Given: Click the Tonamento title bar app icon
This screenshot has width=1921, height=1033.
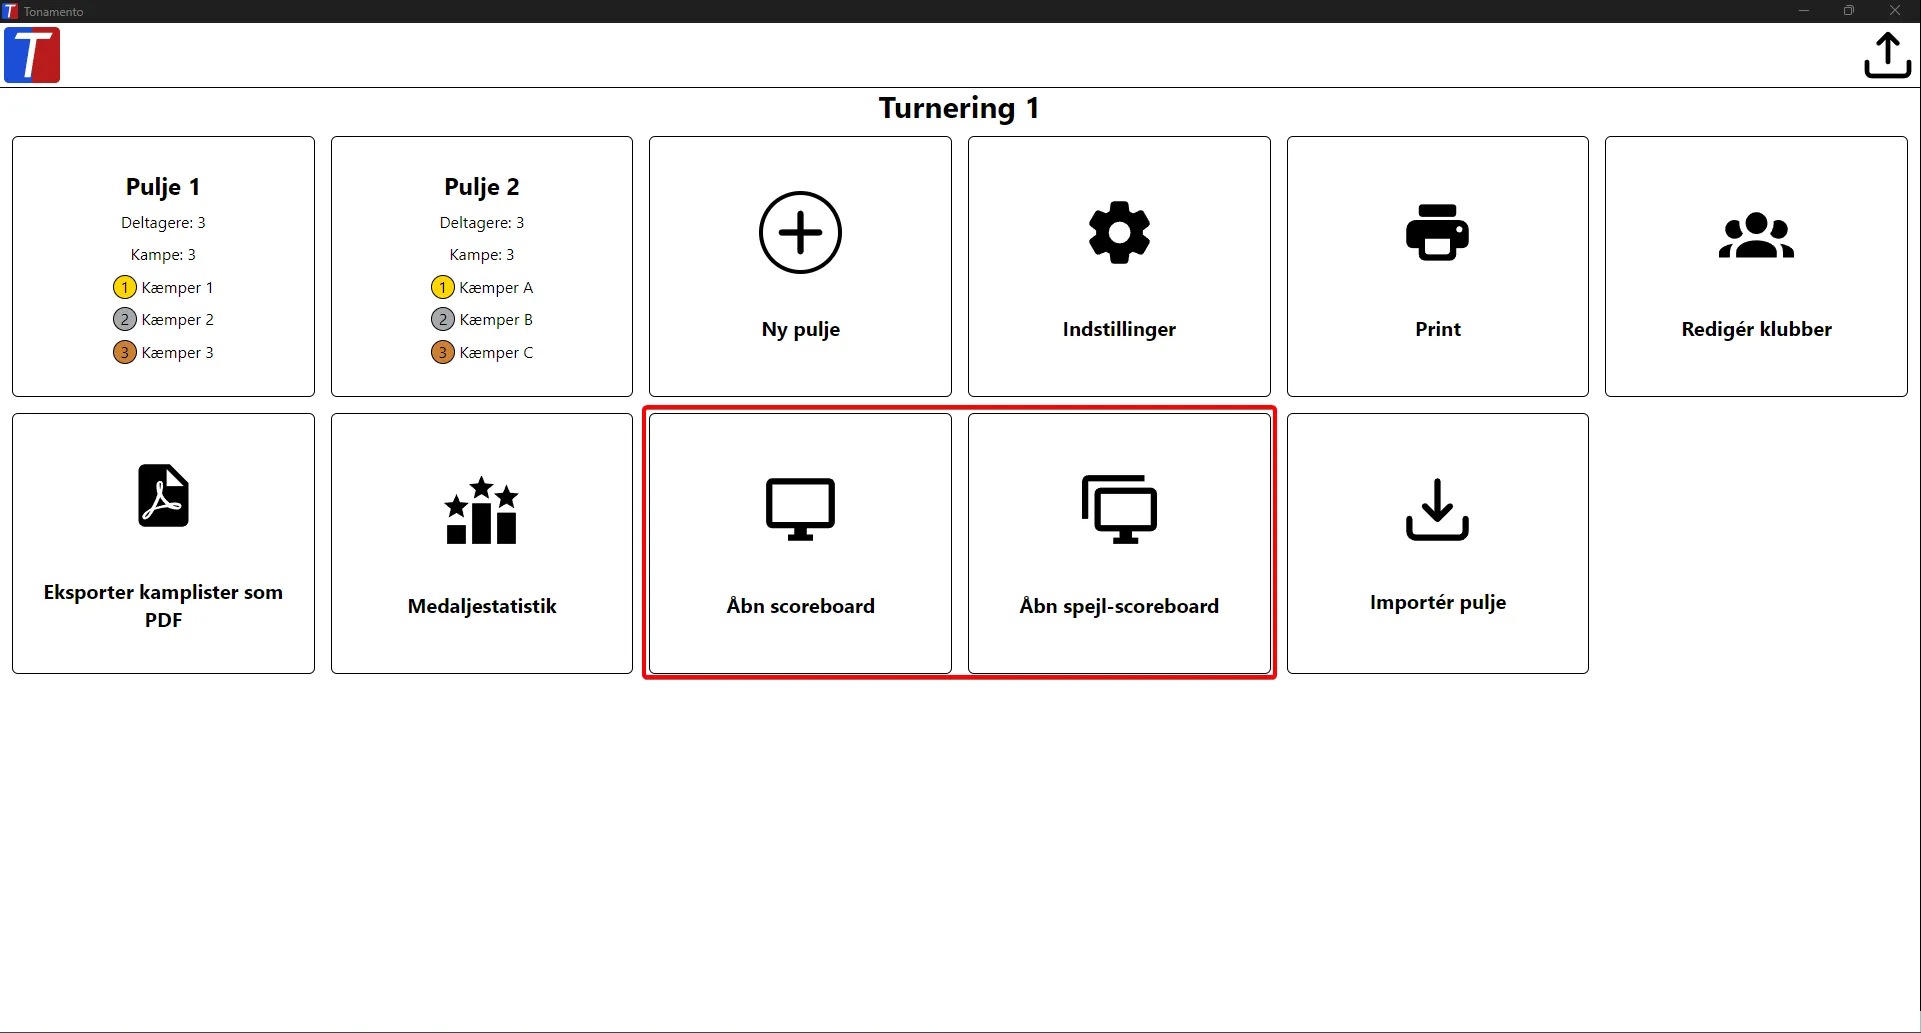Looking at the screenshot, I should coord(11,11).
